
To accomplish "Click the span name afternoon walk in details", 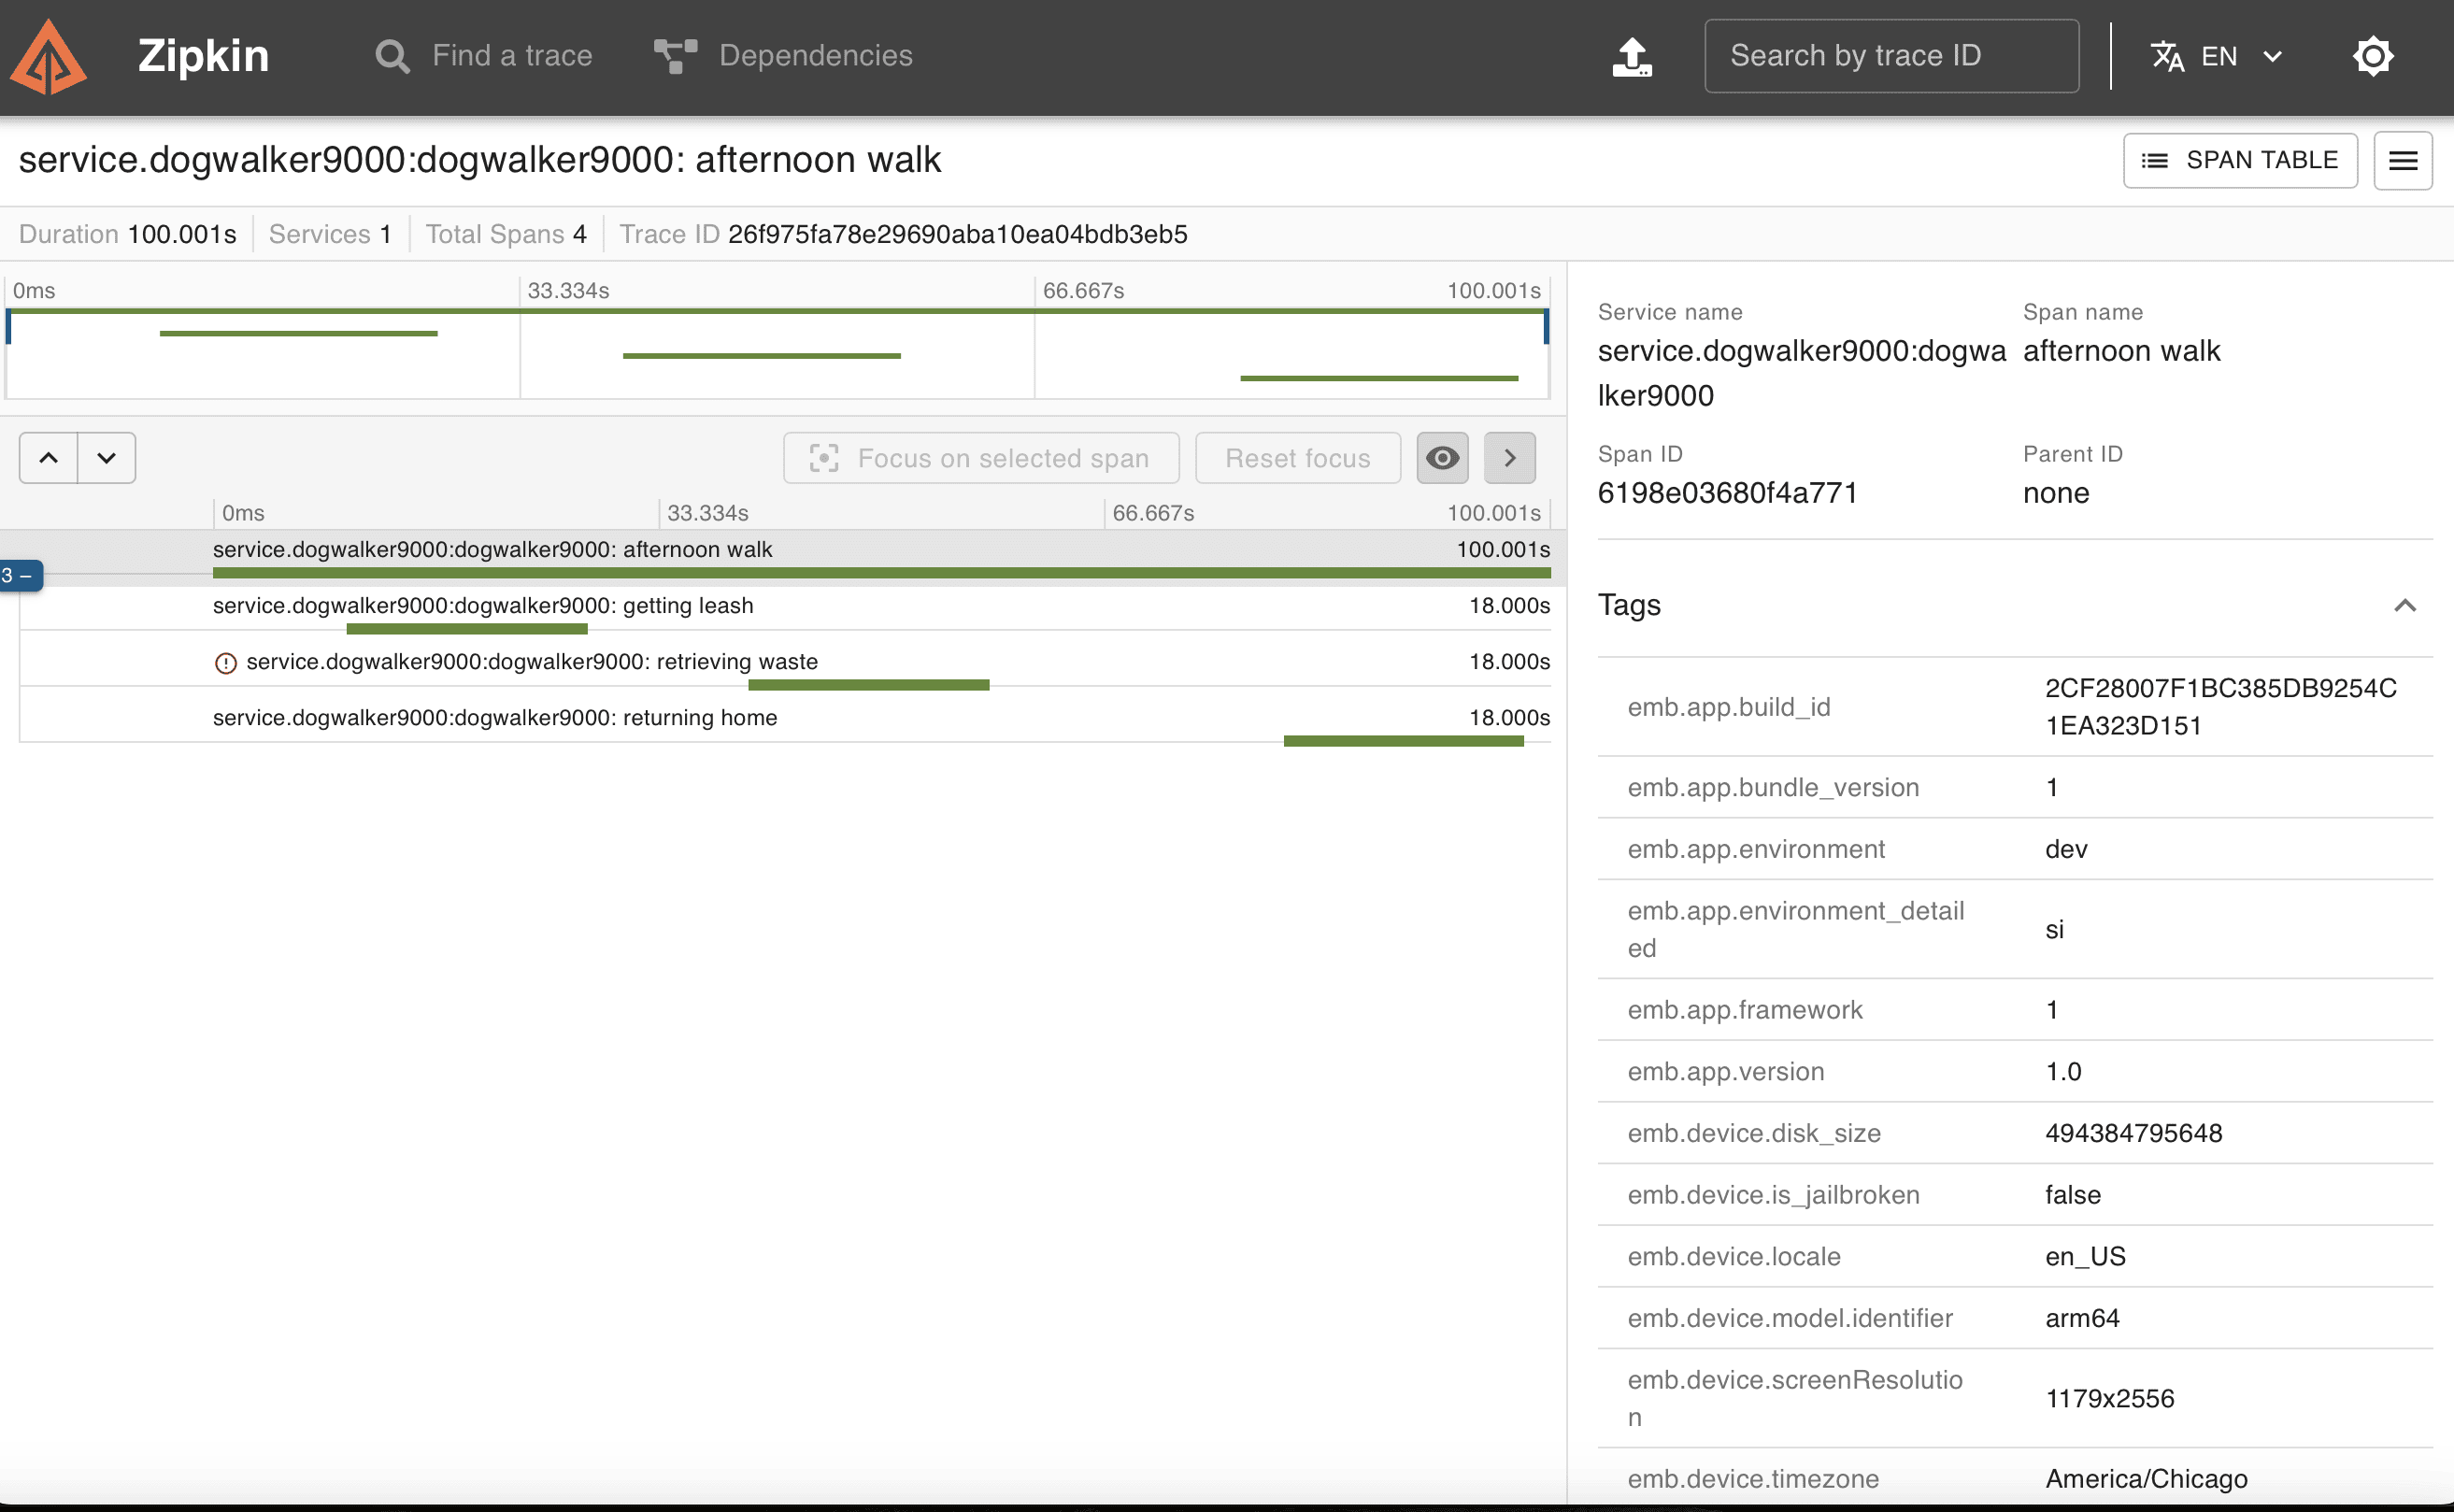I will (2121, 351).
